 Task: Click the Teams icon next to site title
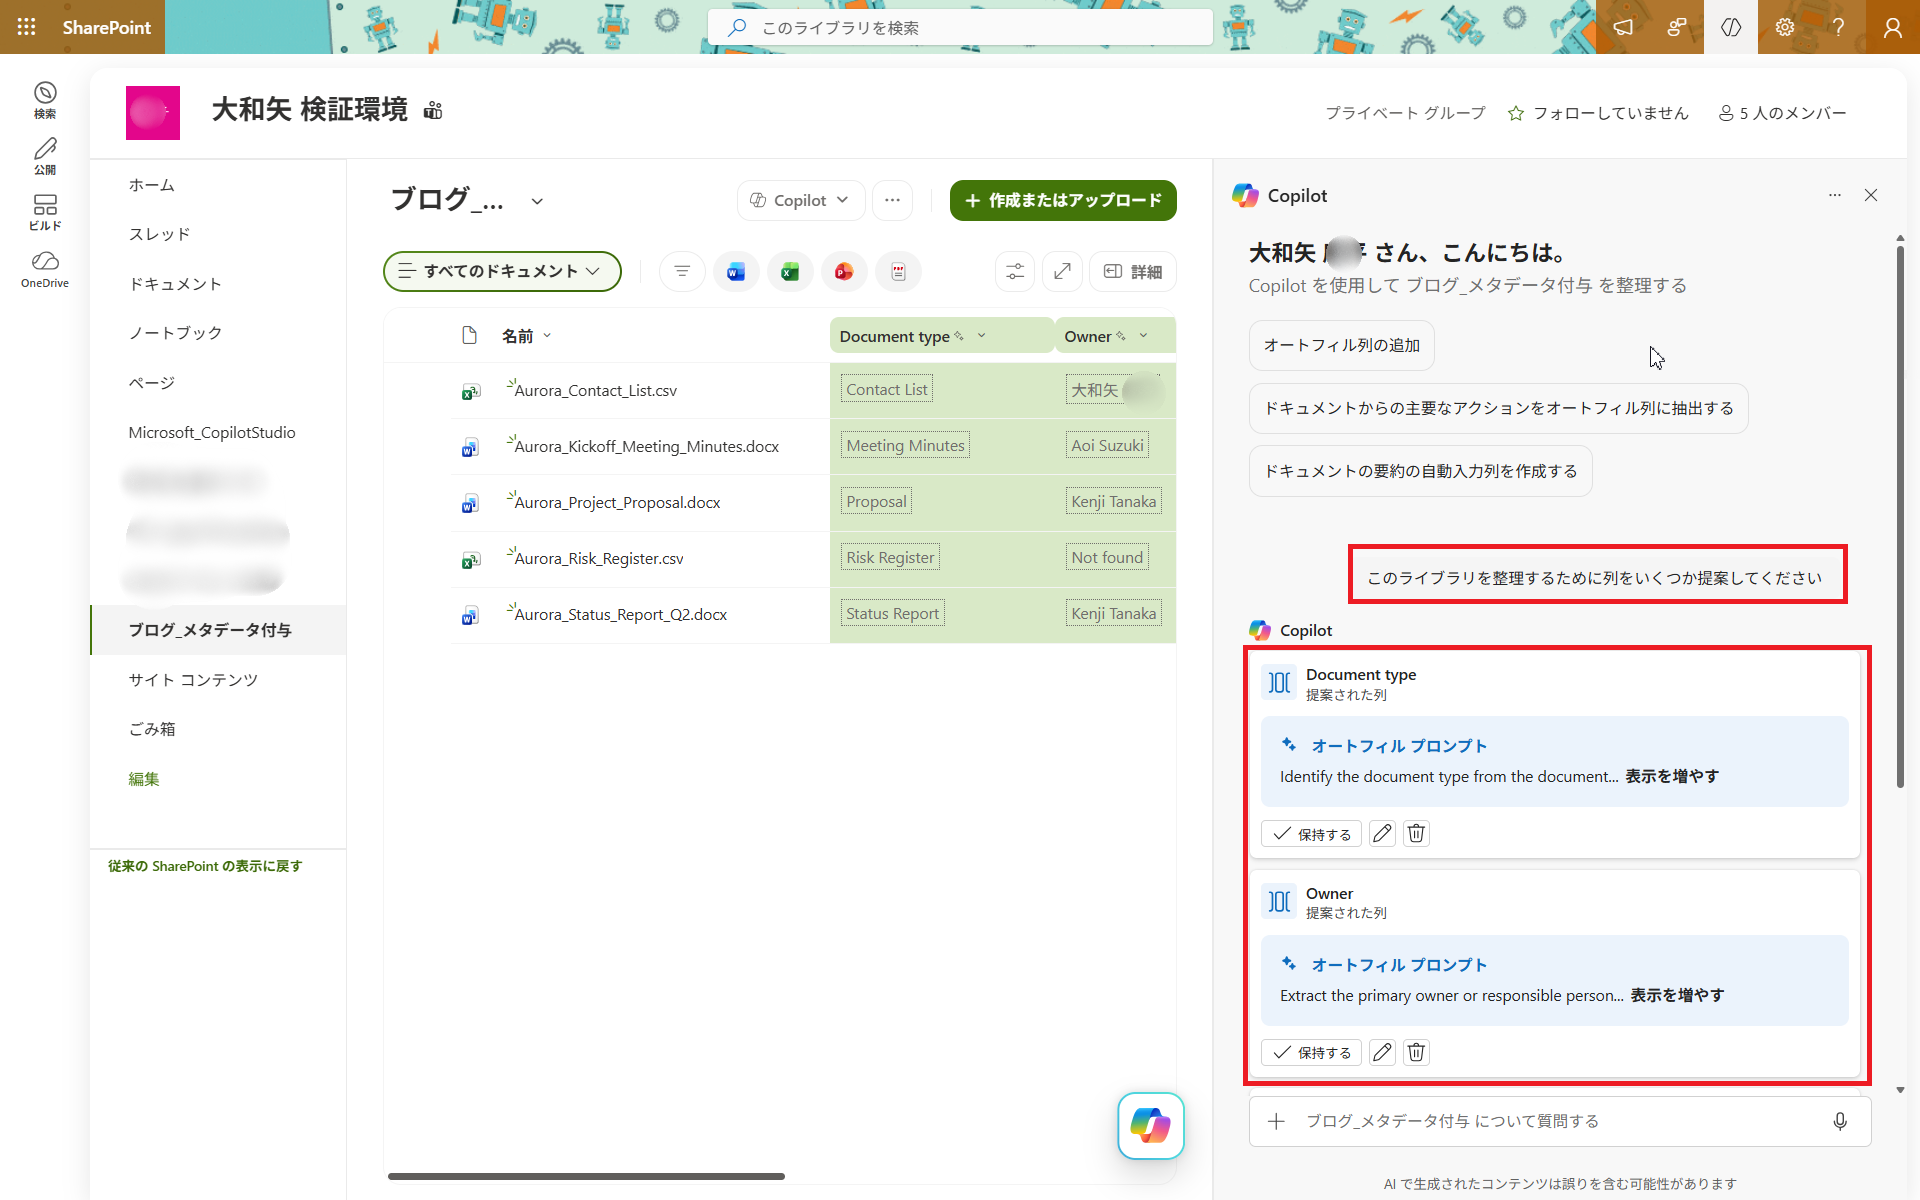point(433,110)
